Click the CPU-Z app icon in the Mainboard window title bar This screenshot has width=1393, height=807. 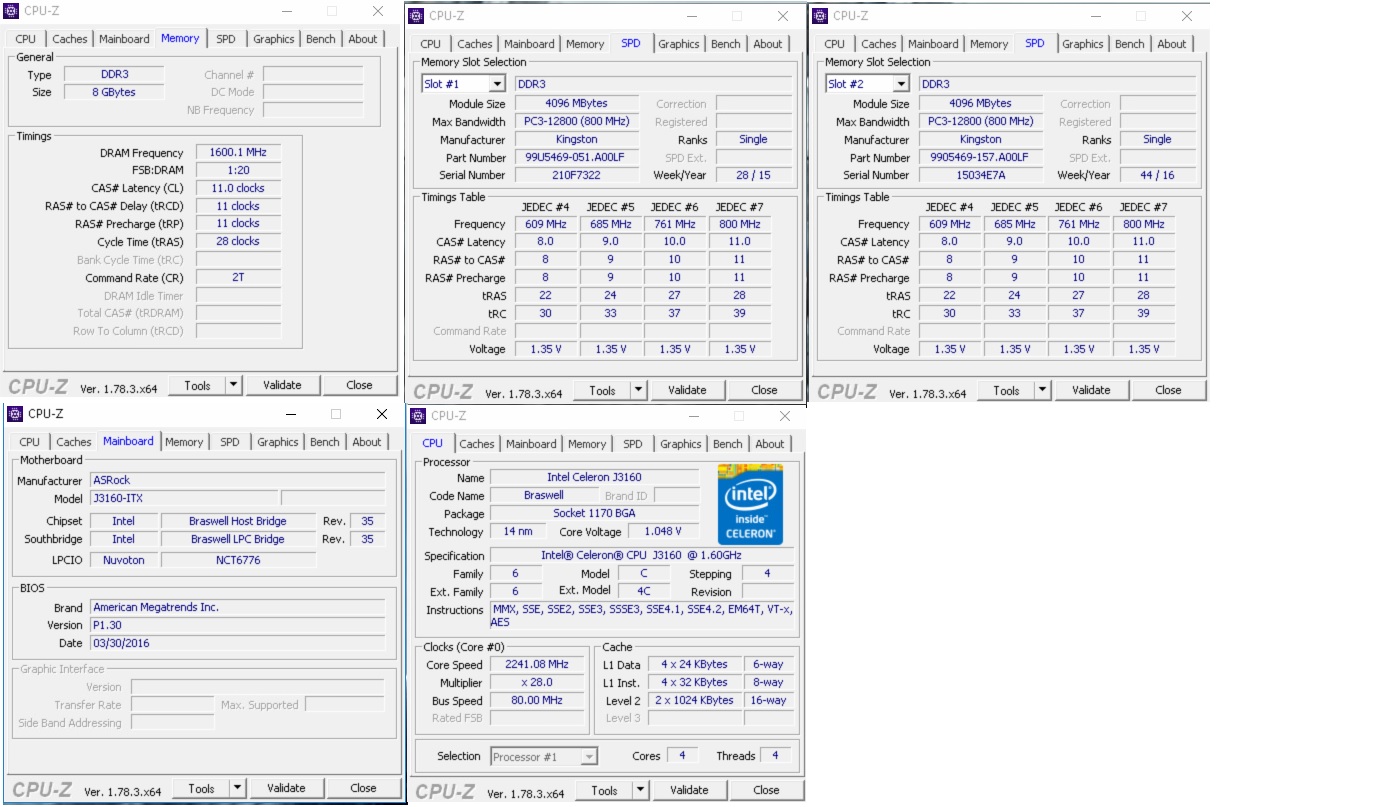(14, 413)
